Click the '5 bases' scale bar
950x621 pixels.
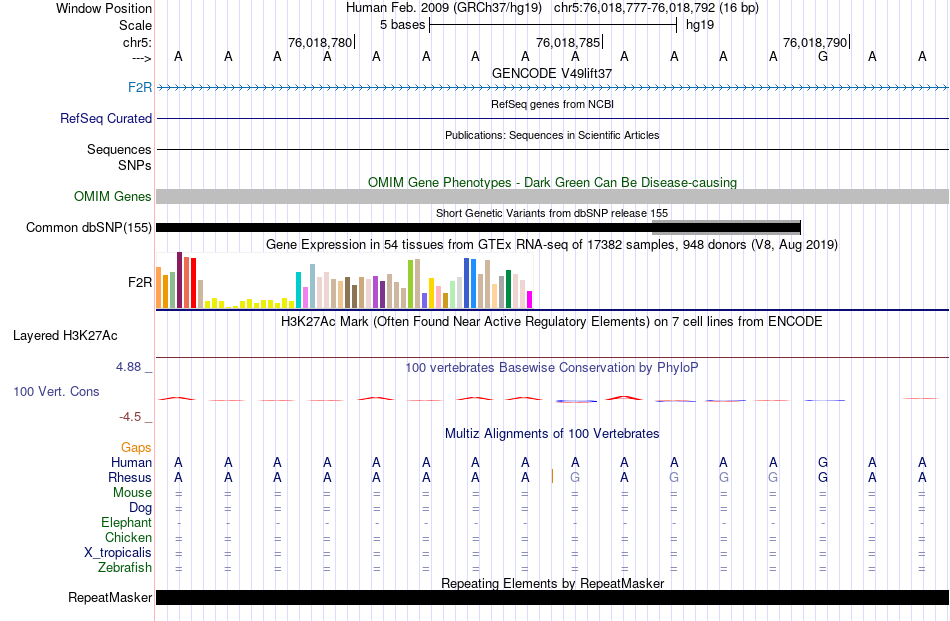[x=553, y=25]
